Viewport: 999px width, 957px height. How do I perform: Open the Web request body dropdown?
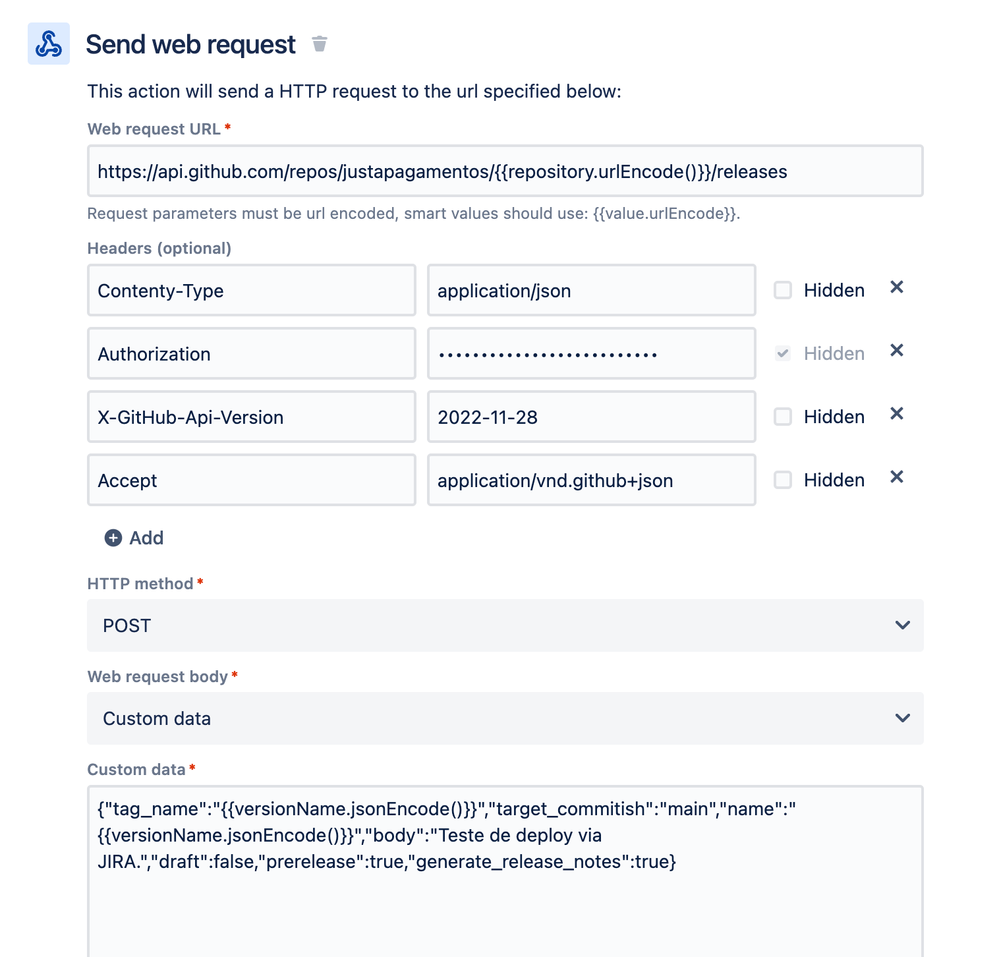click(x=505, y=719)
